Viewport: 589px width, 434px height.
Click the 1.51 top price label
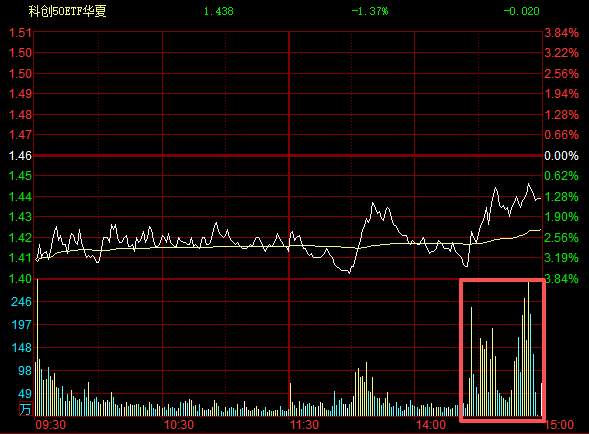(x=20, y=33)
